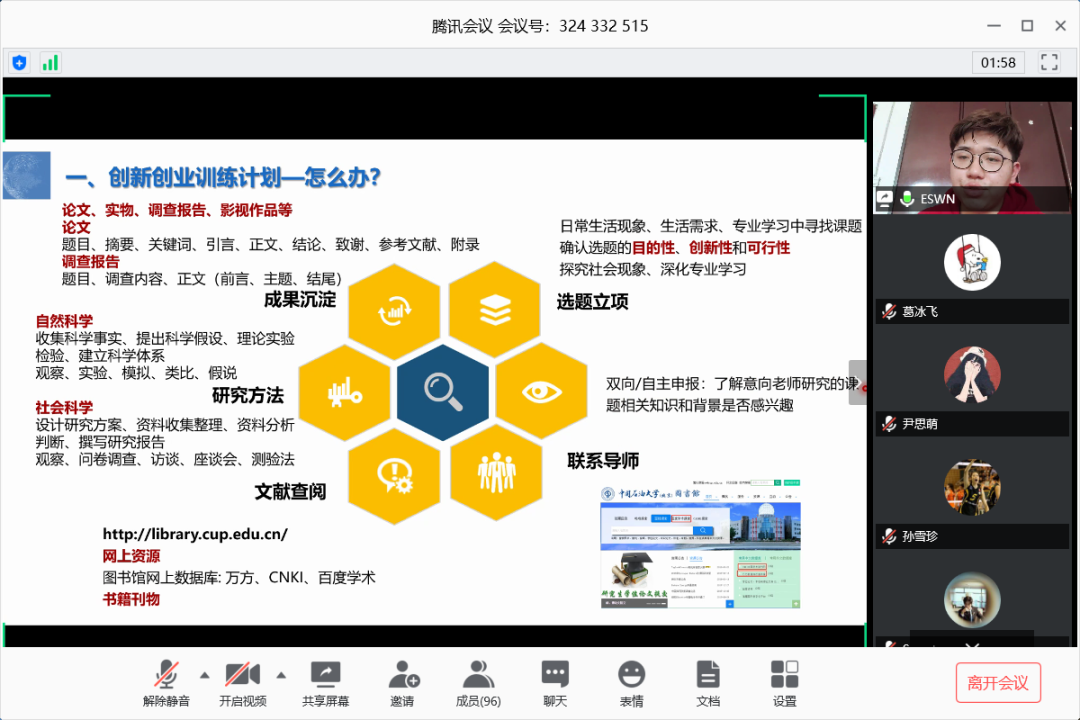Toggle 解除静音 microphone button
1080x720 pixels.
[x=166, y=683]
